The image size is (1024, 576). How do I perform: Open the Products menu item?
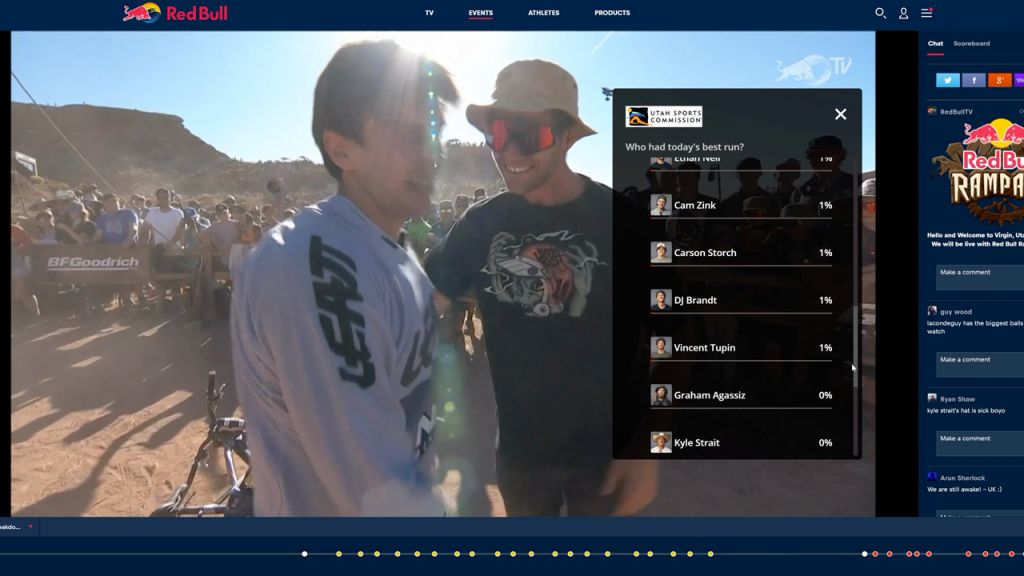click(x=612, y=13)
